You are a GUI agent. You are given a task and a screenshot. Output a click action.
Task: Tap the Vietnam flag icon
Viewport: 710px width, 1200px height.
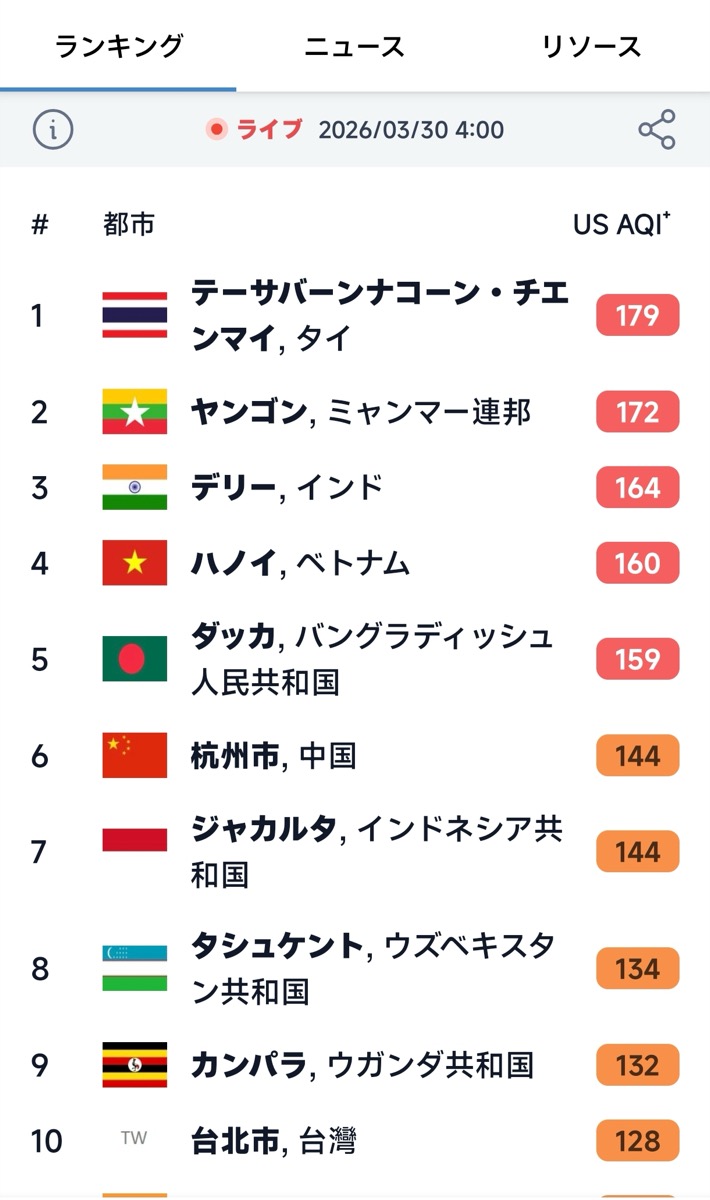pos(134,564)
